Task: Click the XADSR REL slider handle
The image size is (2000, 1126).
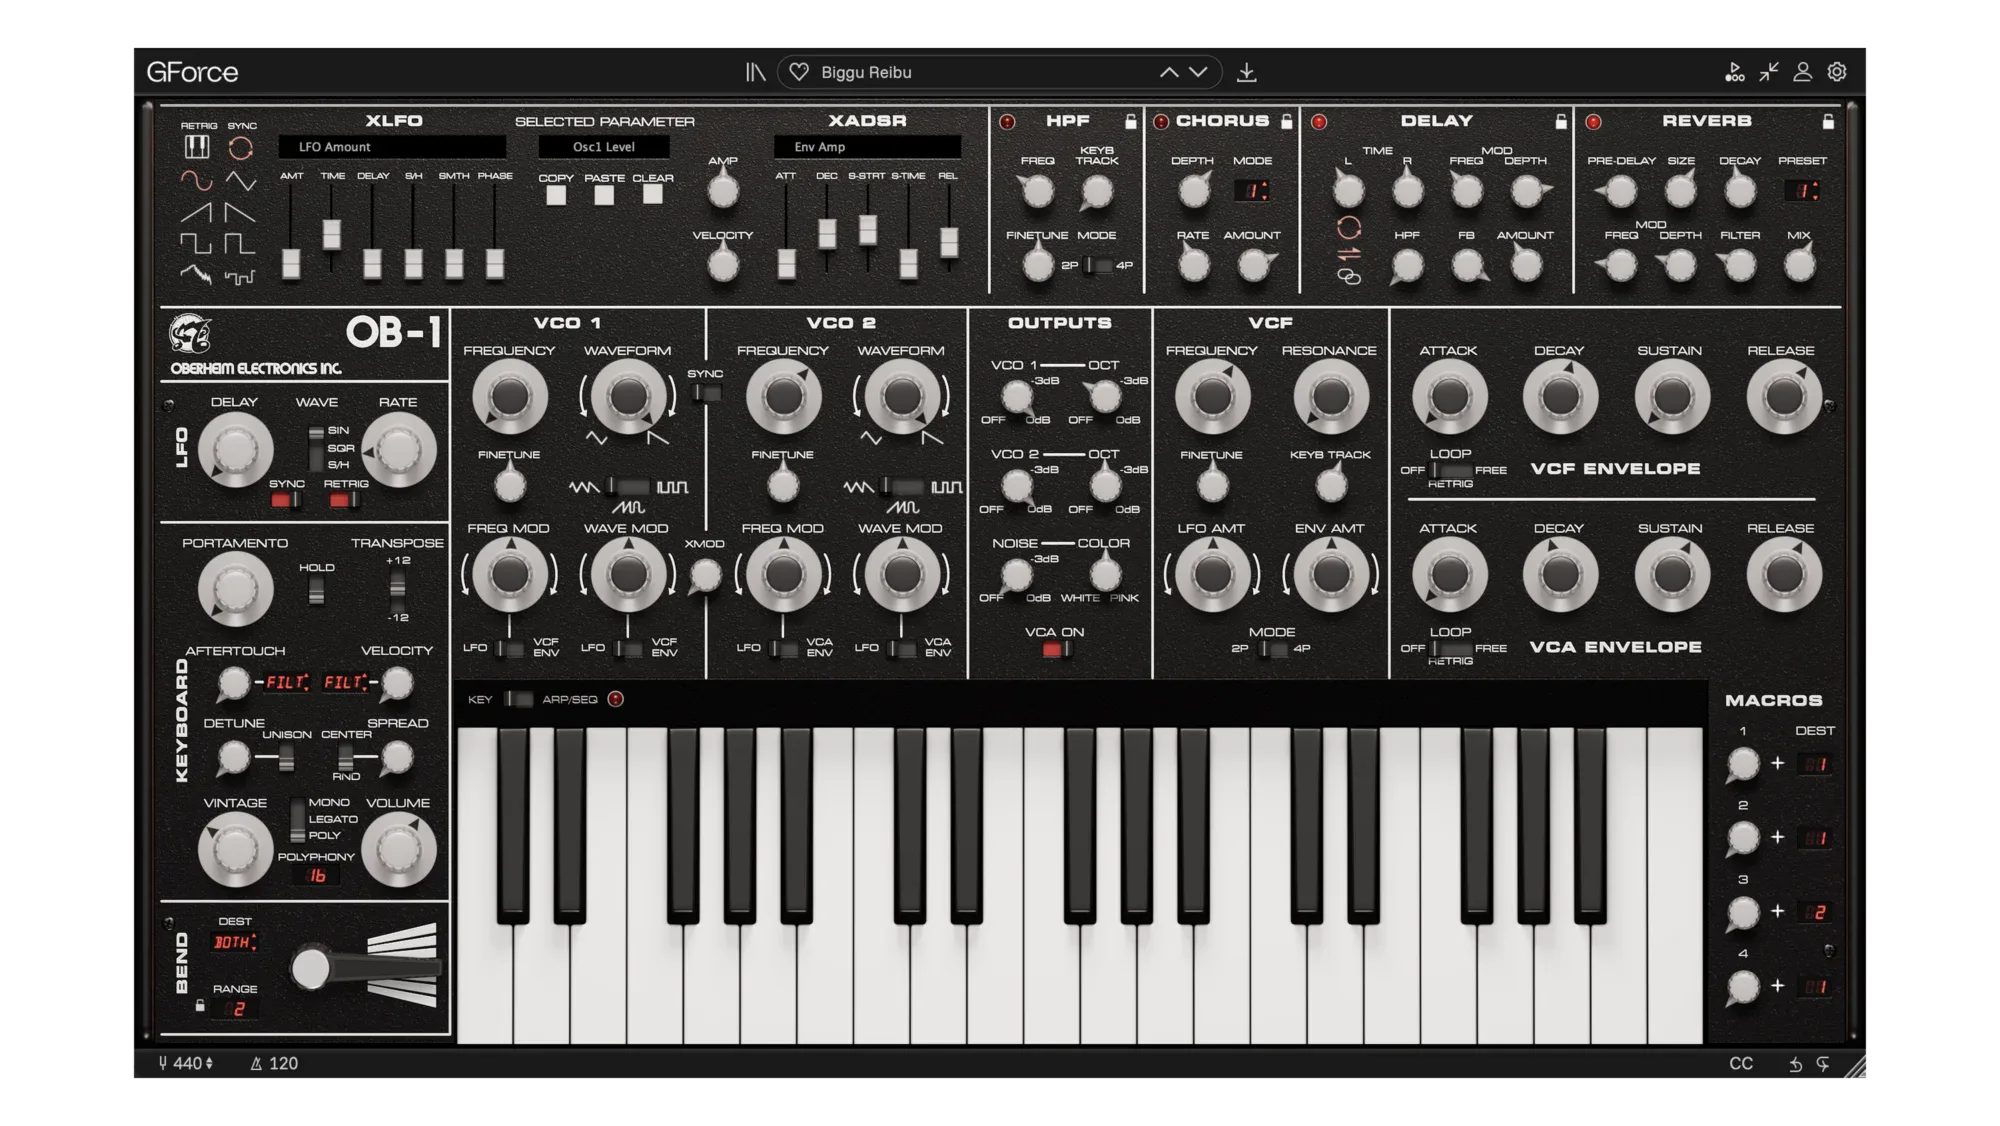Action: (x=949, y=242)
